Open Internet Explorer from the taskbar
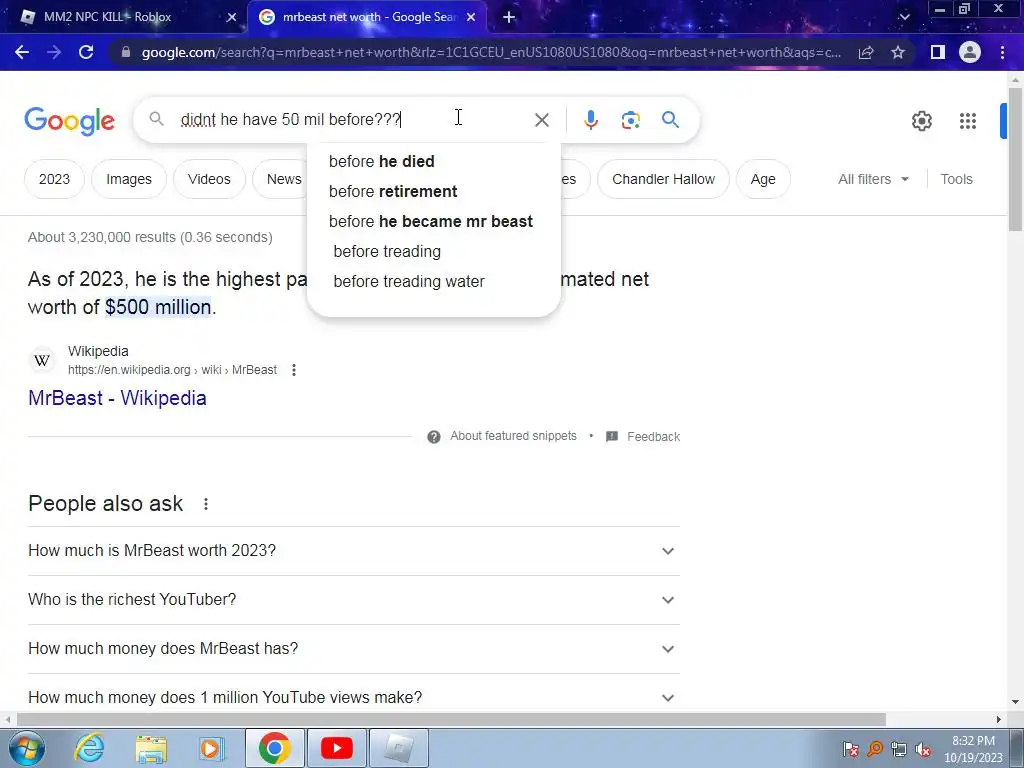 [88, 748]
